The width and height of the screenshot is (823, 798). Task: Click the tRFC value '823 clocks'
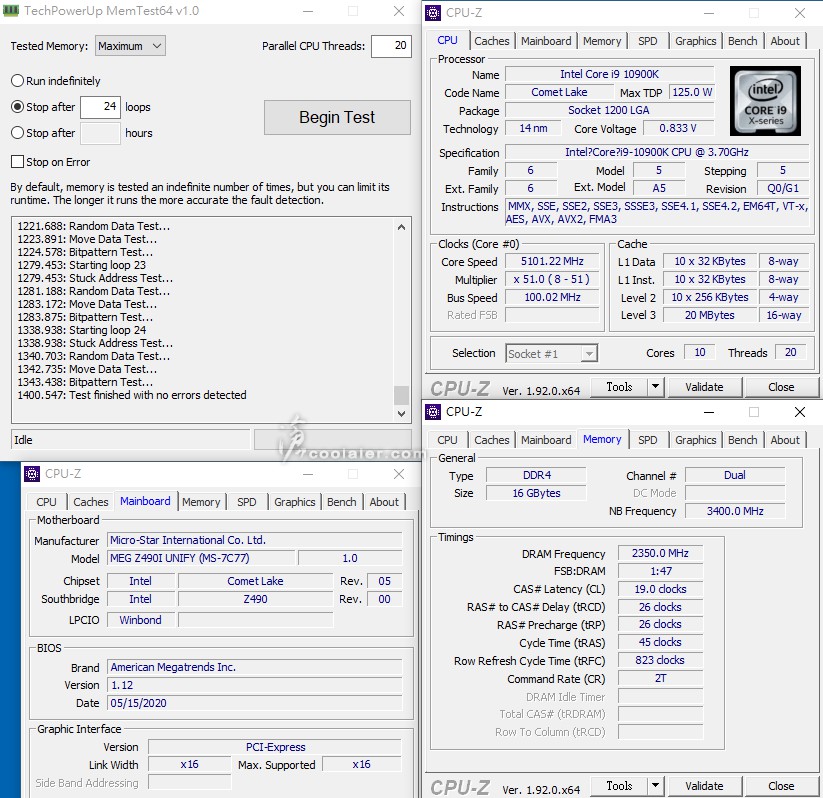[x=660, y=660]
